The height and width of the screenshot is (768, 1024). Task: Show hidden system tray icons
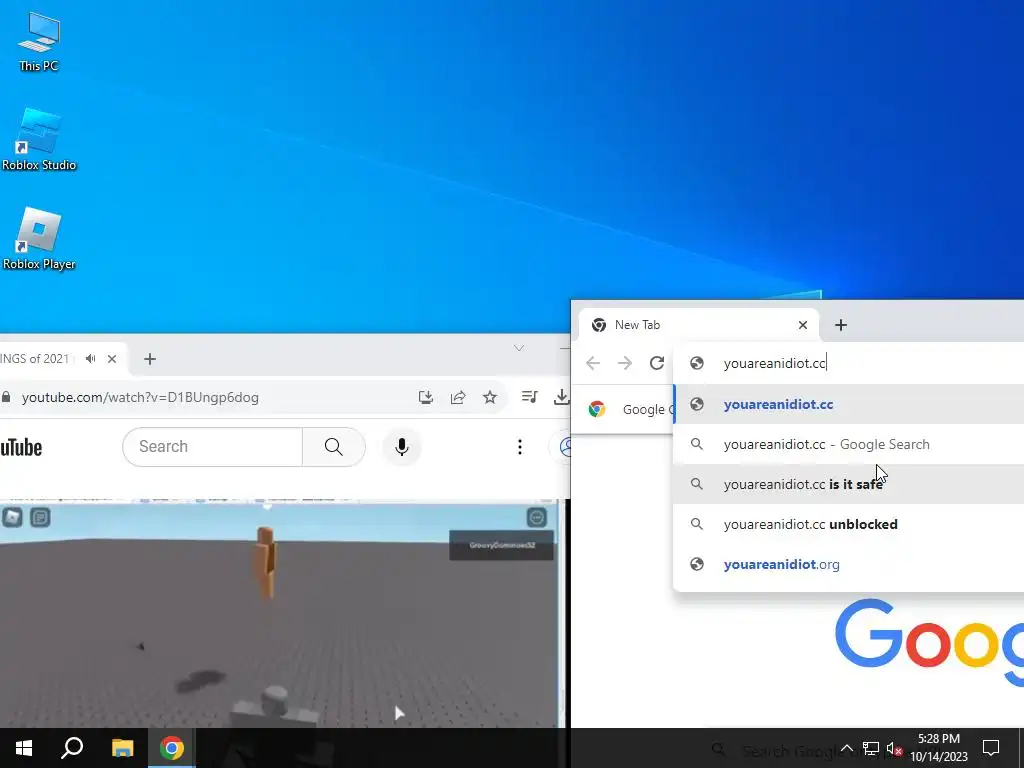[846, 748]
